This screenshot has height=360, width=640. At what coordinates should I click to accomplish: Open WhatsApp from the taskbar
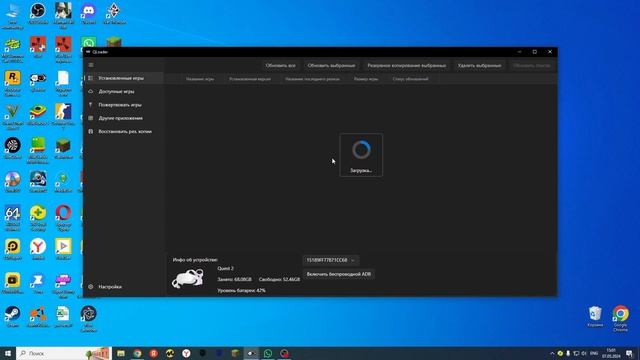(268, 353)
